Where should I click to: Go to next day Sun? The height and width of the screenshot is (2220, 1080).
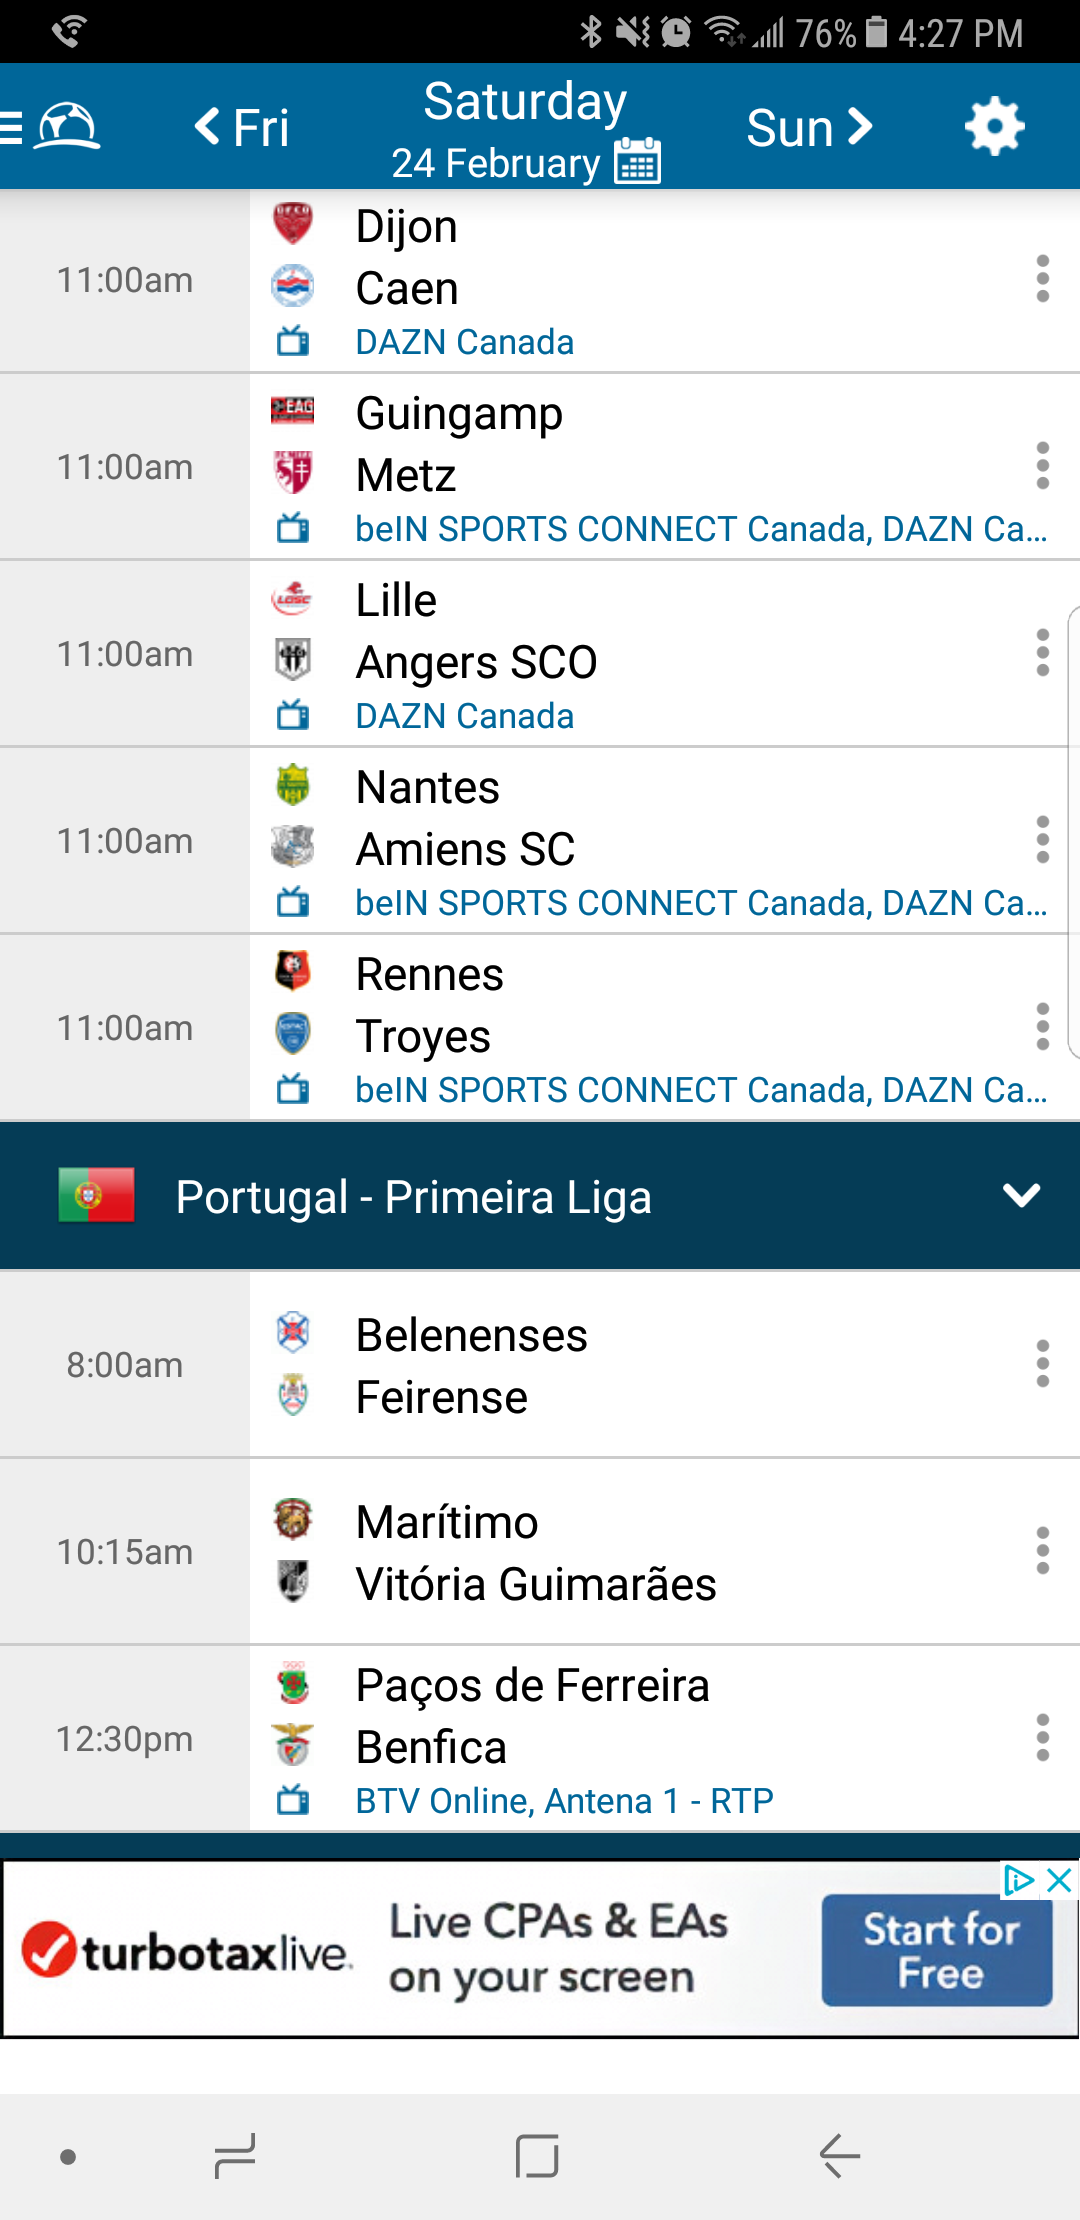808,127
